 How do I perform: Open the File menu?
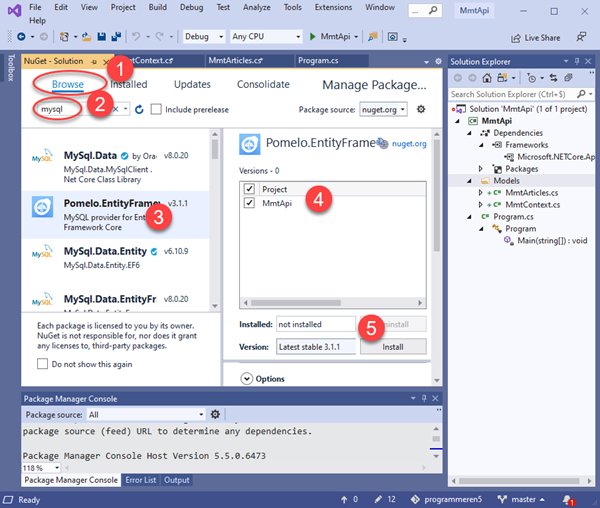point(35,7)
